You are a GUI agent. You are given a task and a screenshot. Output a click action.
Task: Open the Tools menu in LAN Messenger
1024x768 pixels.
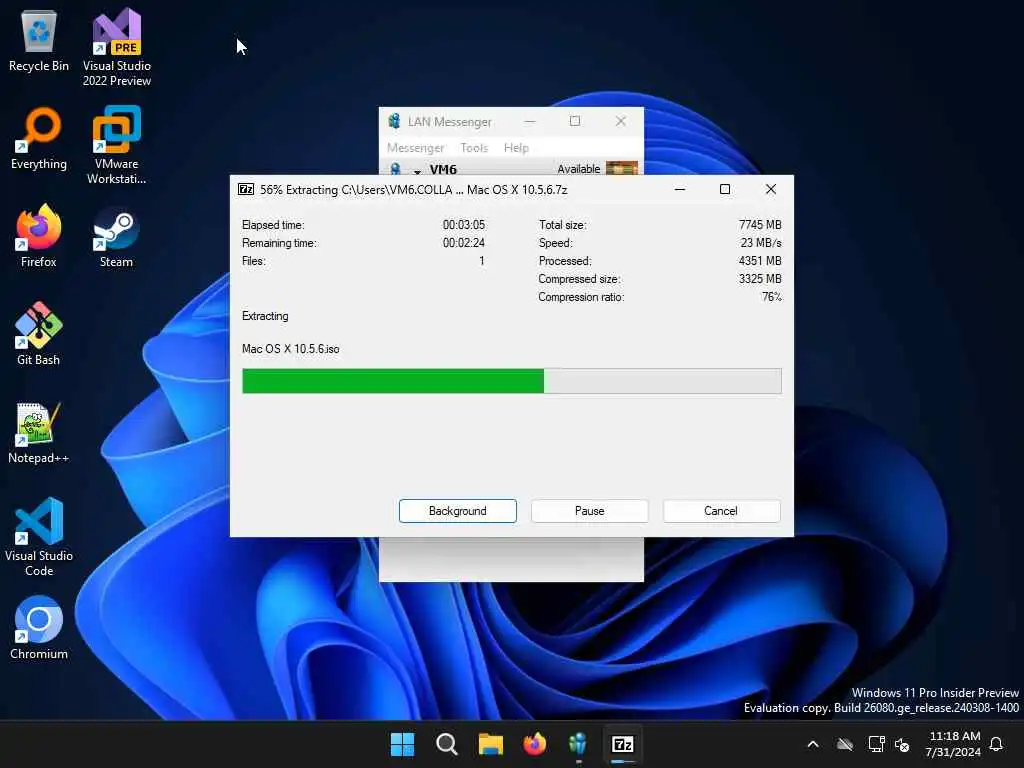[x=474, y=148]
